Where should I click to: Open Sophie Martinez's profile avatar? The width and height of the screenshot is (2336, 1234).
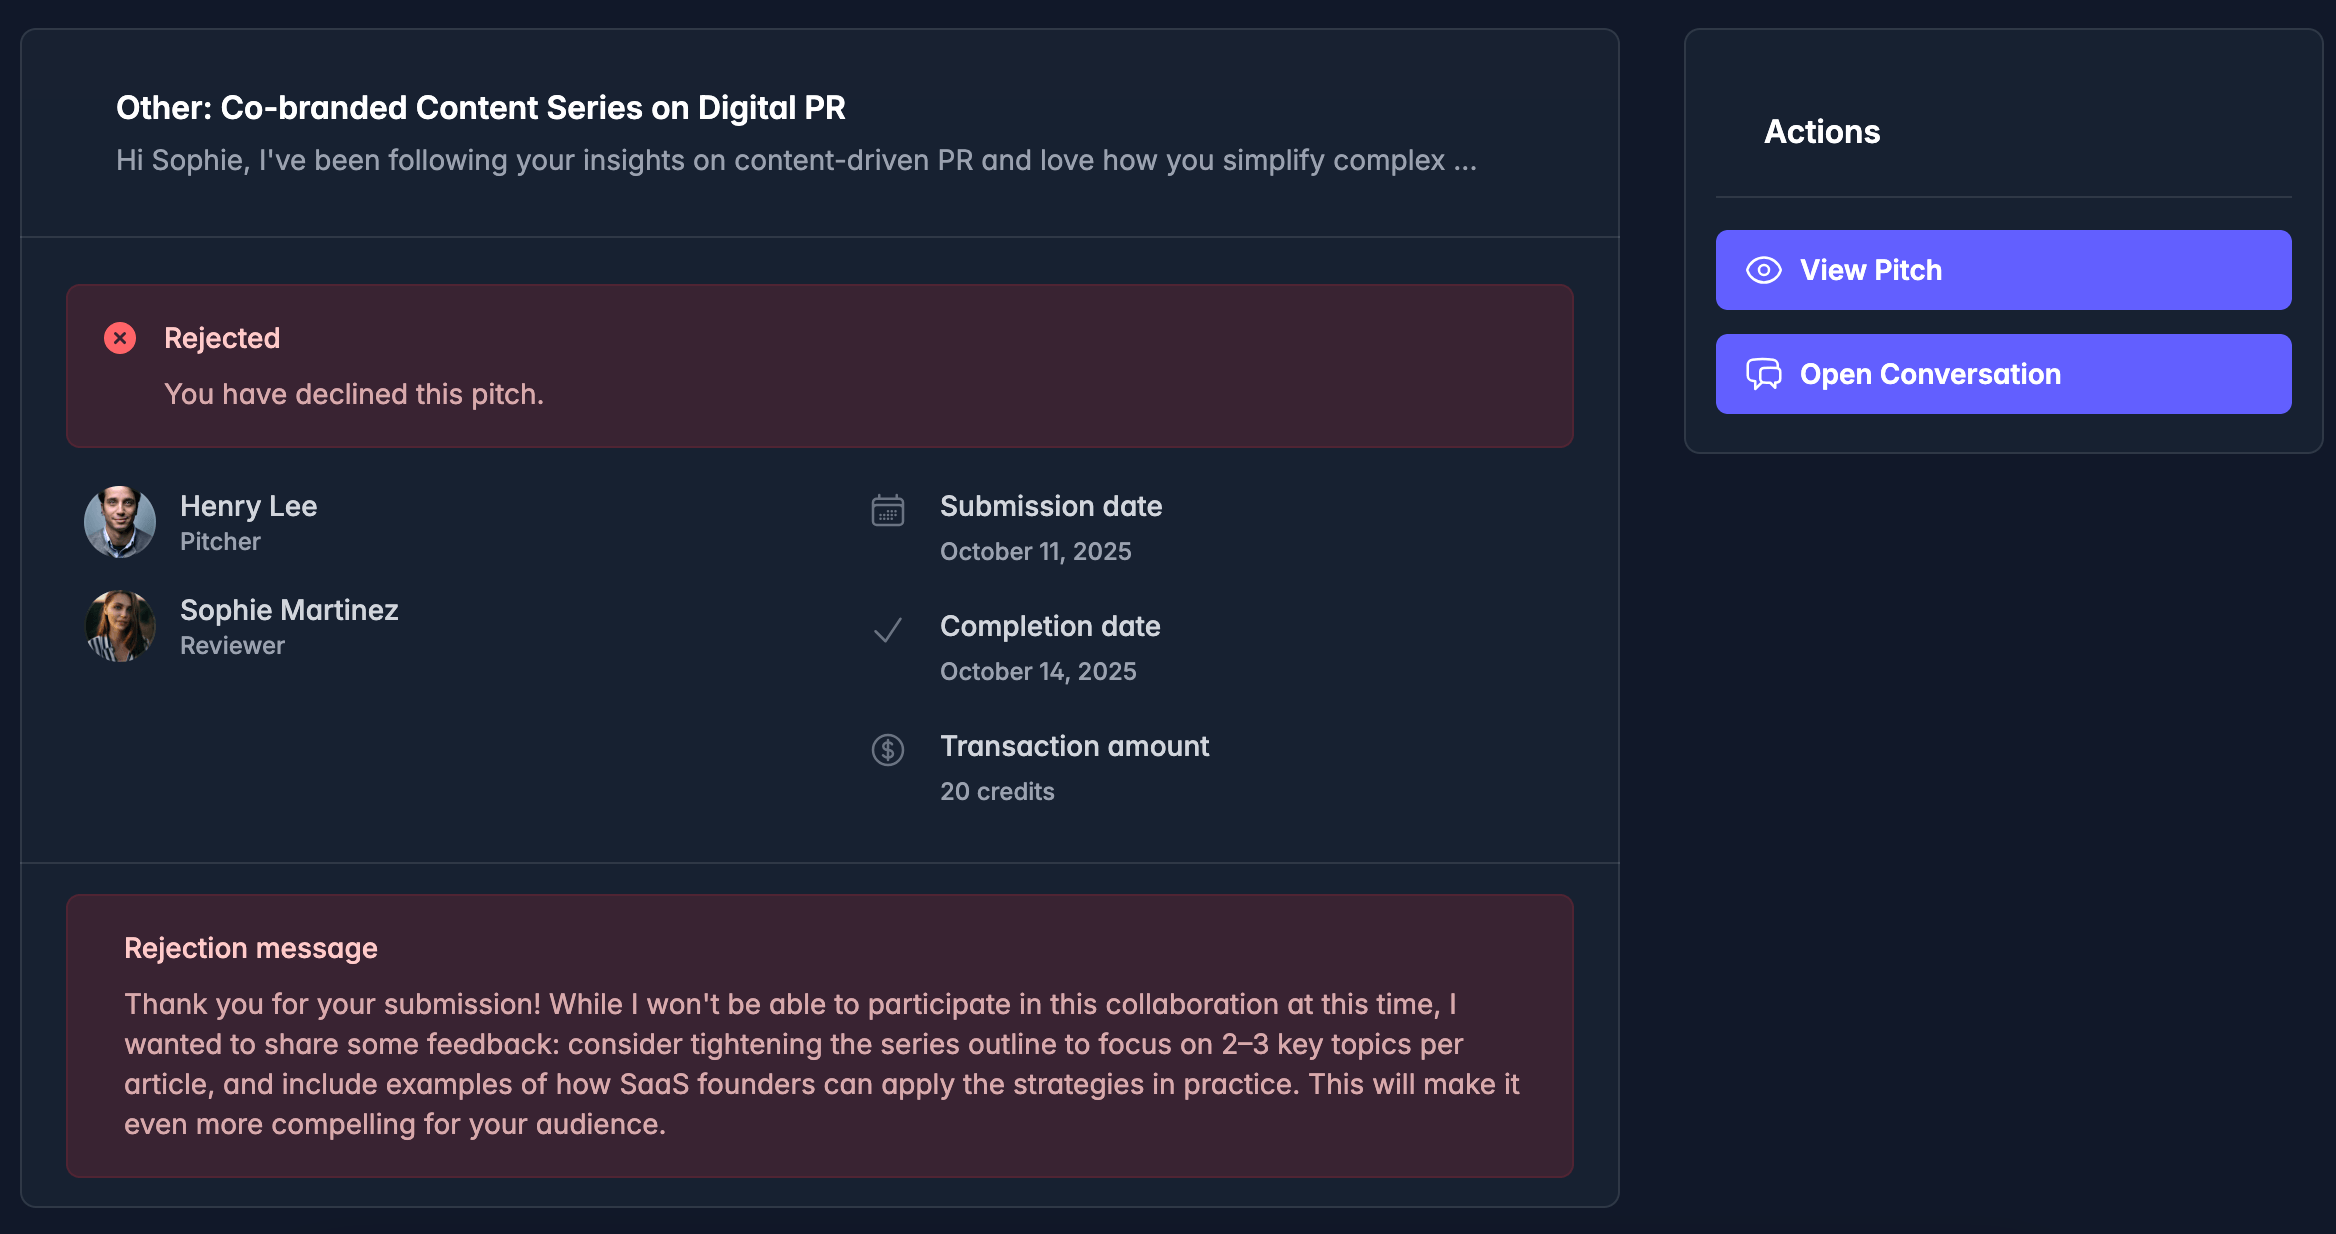pos(119,626)
